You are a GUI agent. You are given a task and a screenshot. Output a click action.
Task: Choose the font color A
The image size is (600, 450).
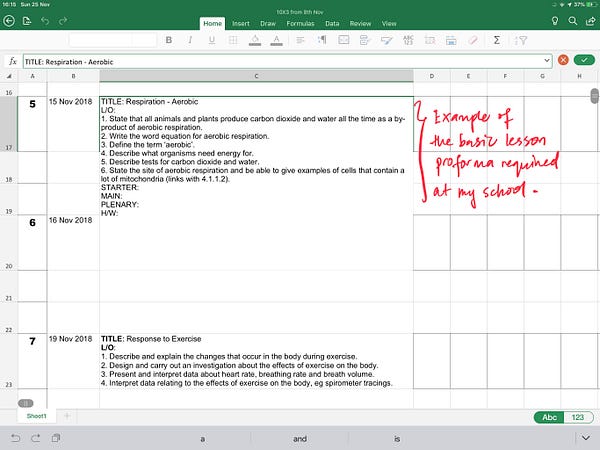pos(276,40)
